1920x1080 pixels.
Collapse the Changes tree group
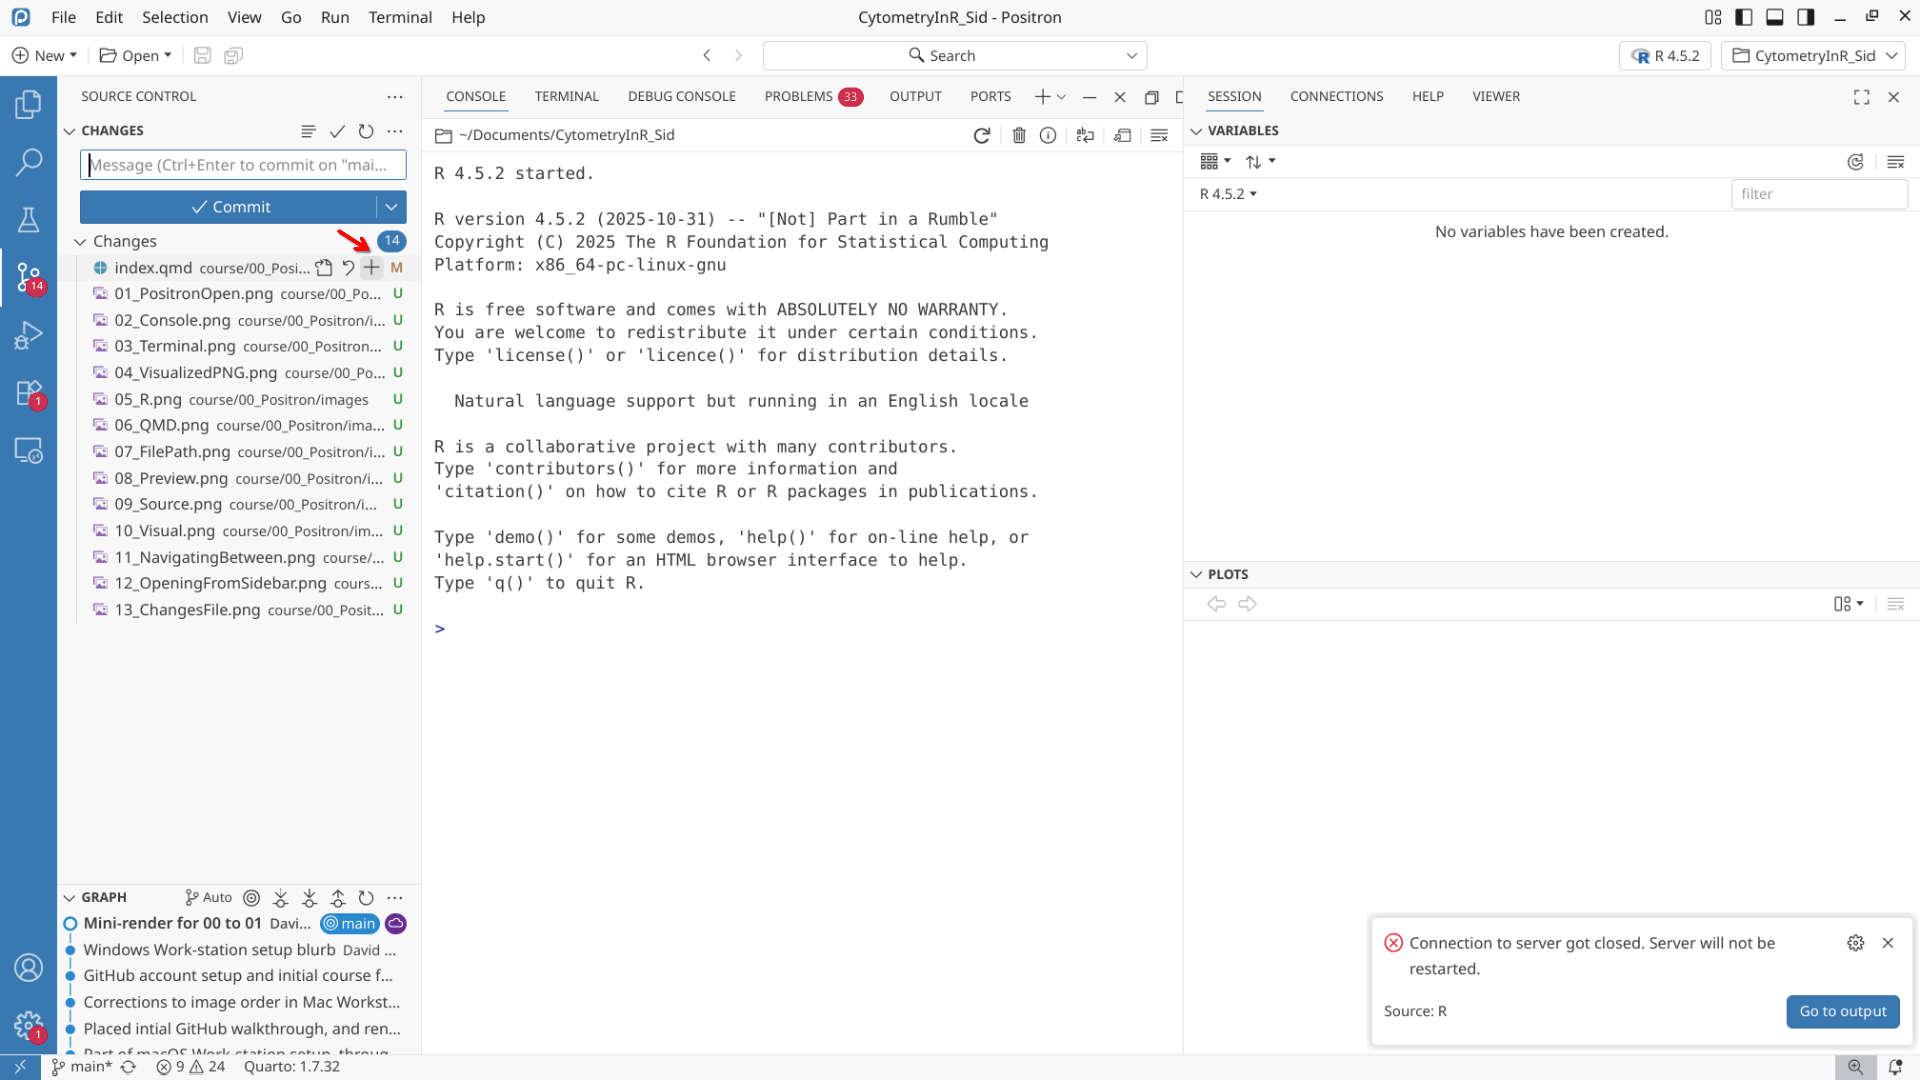point(80,241)
